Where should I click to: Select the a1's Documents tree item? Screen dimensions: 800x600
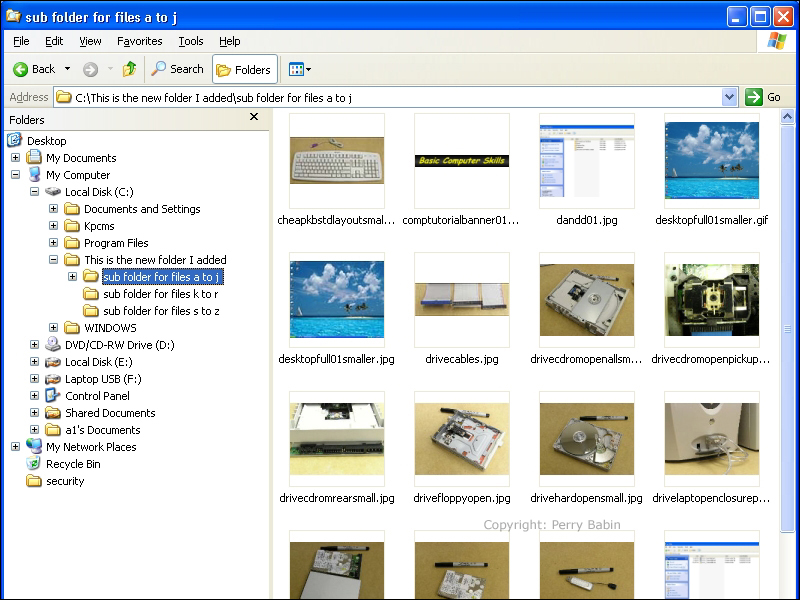(103, 430)
